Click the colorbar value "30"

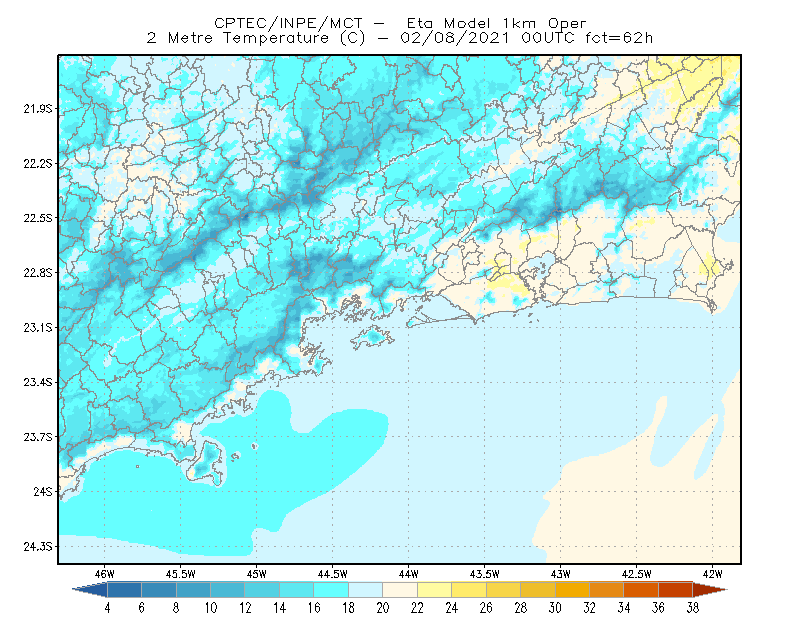(x=555, y=608)
